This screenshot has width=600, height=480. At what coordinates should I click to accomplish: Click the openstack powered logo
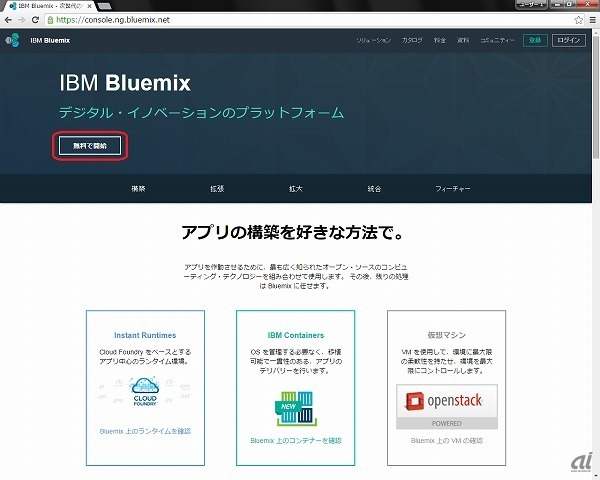447,407
